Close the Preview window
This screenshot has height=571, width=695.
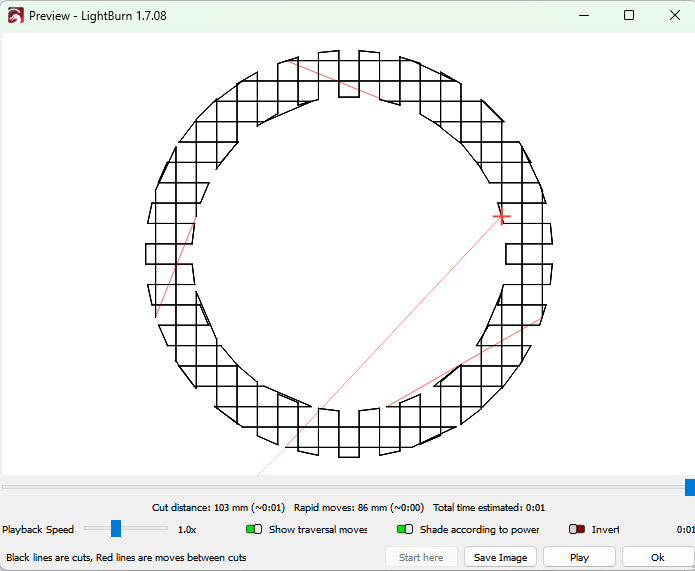pos(675,16)
